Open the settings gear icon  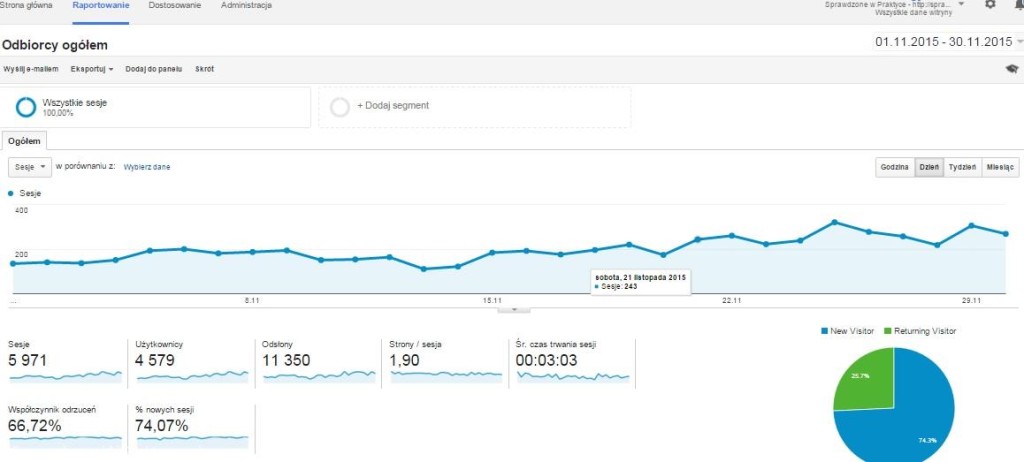(x=990, y=4)
